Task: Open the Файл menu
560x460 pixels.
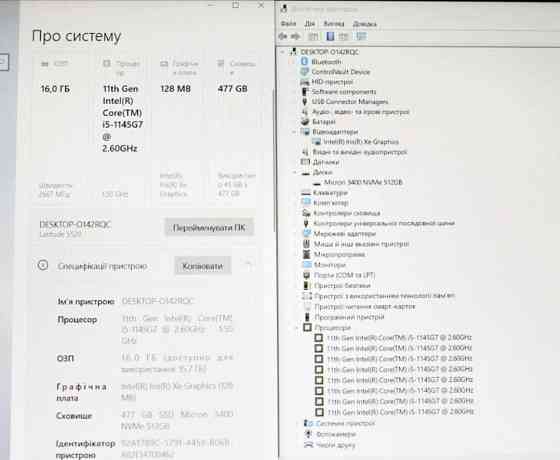Action: 288,24
